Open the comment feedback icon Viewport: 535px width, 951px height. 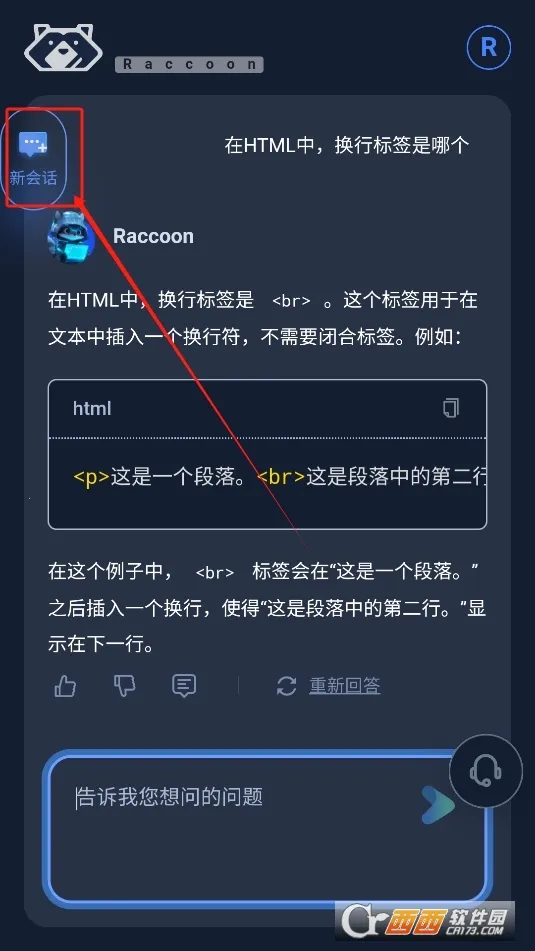tap(184, 686)
